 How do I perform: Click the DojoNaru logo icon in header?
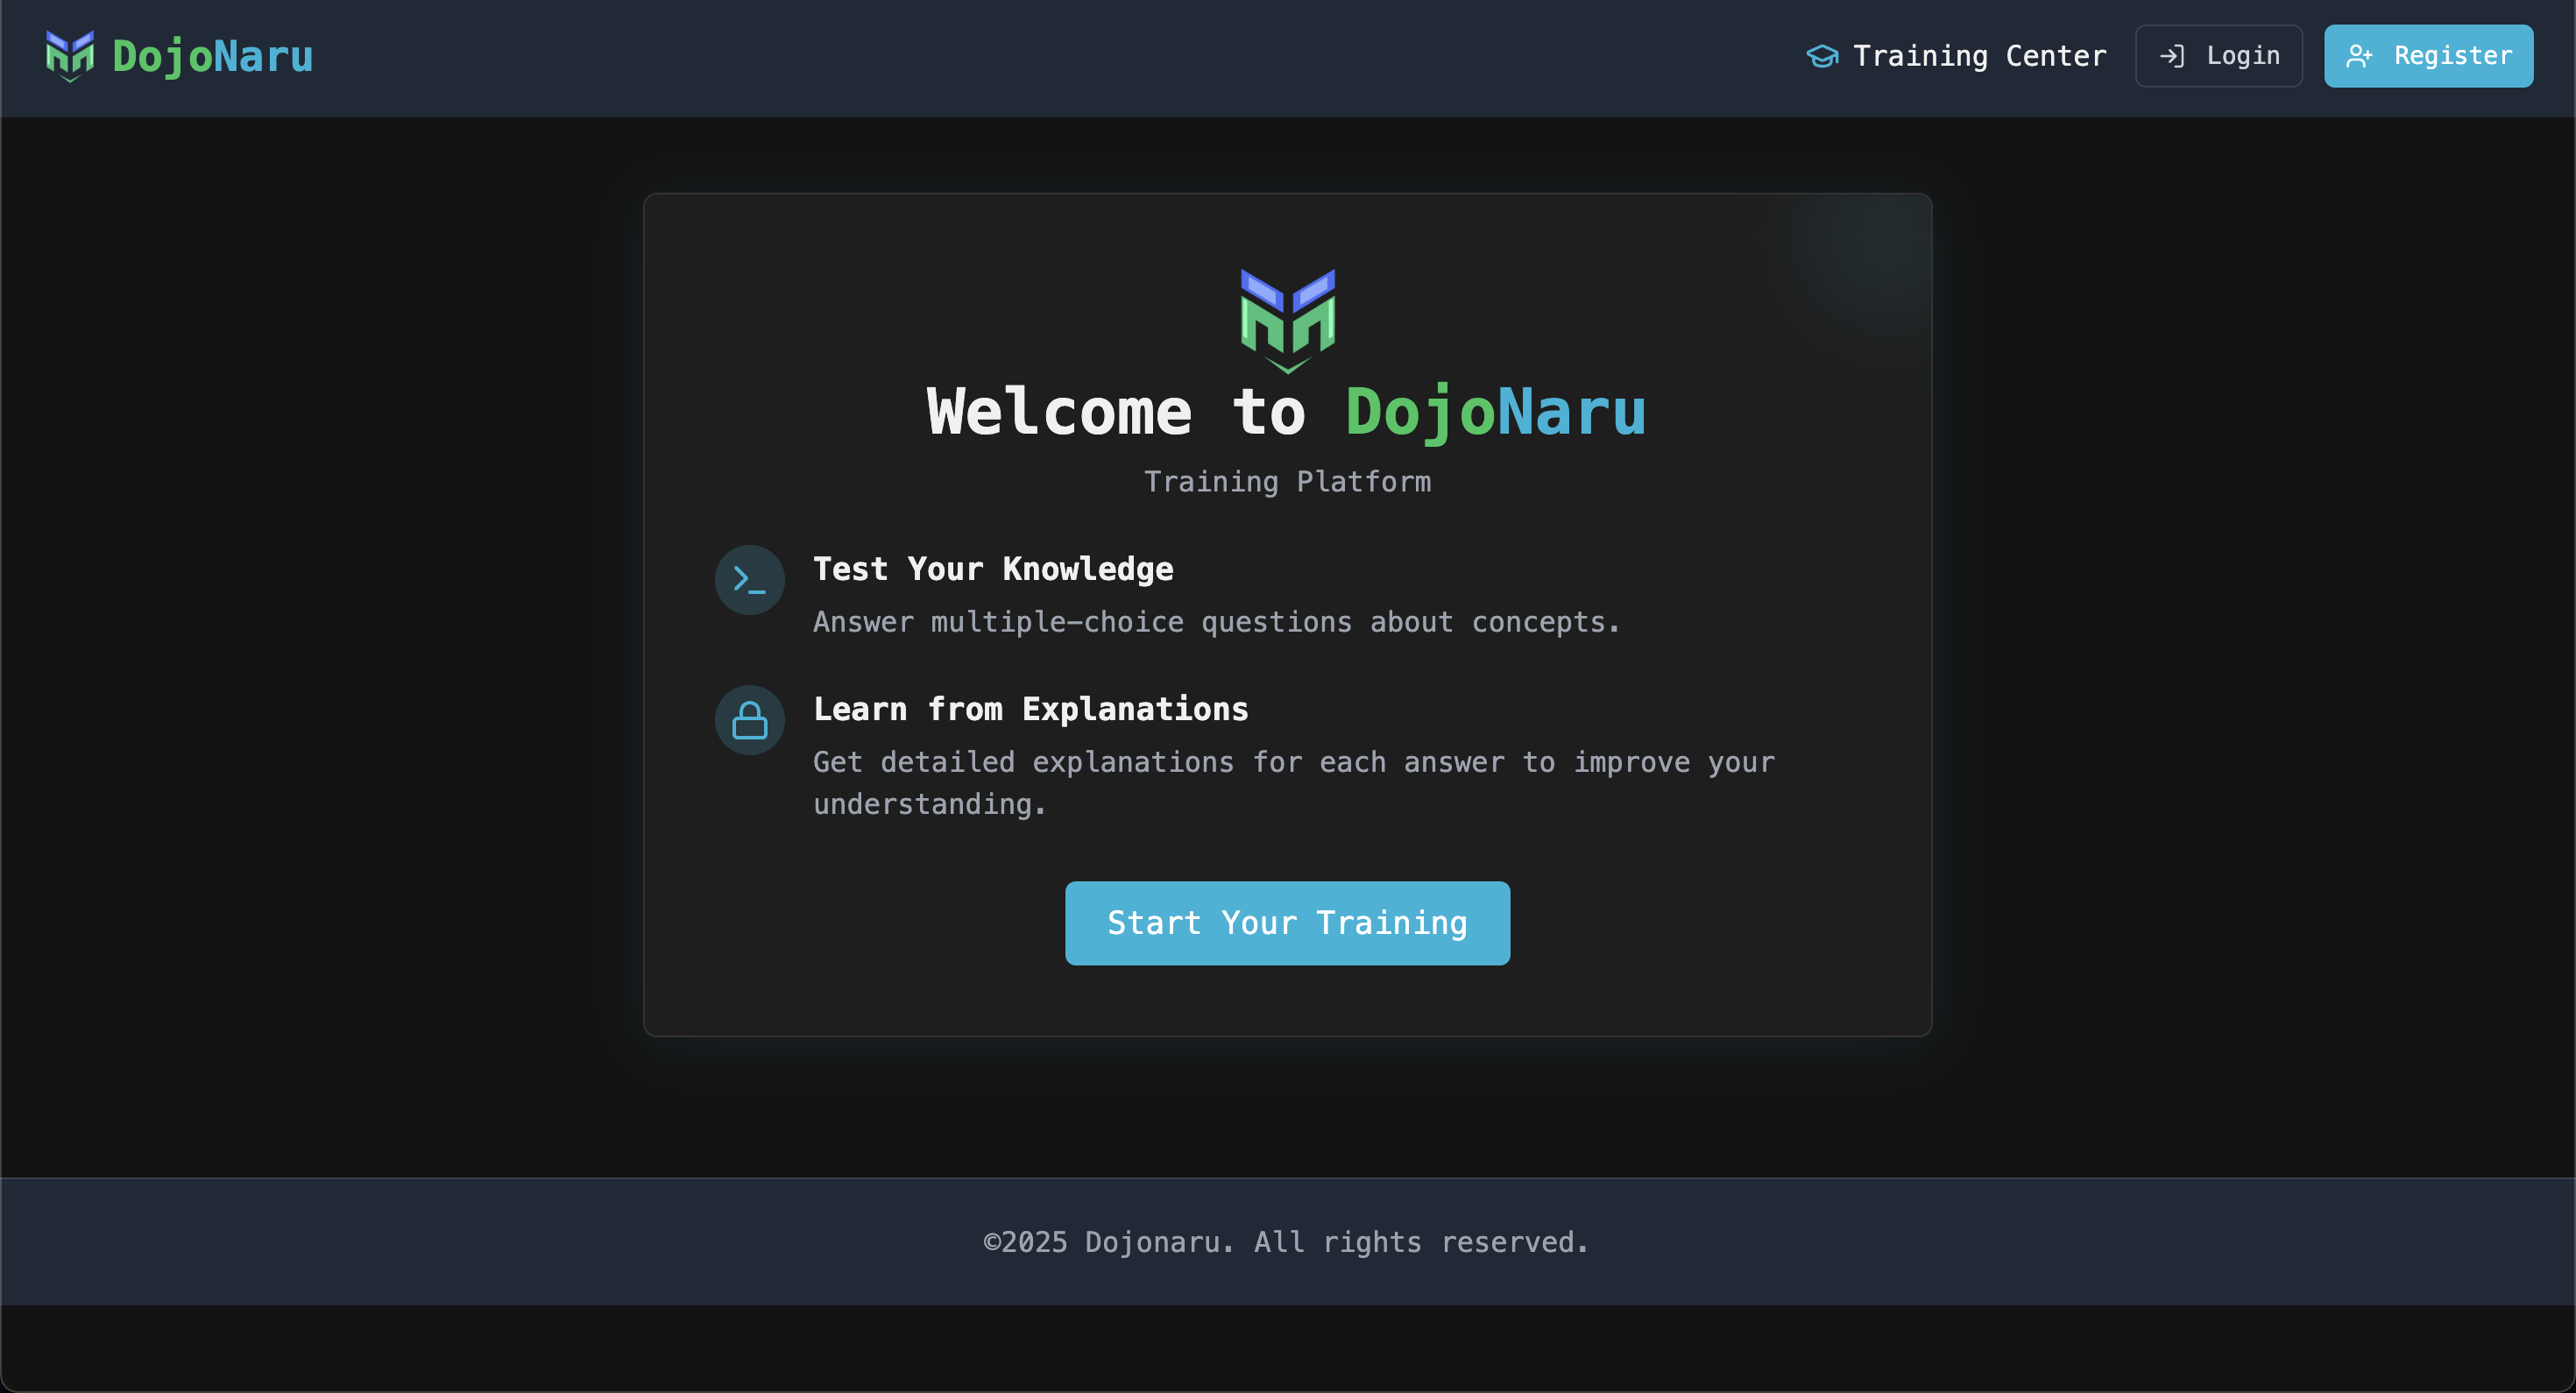pos(70,56)
